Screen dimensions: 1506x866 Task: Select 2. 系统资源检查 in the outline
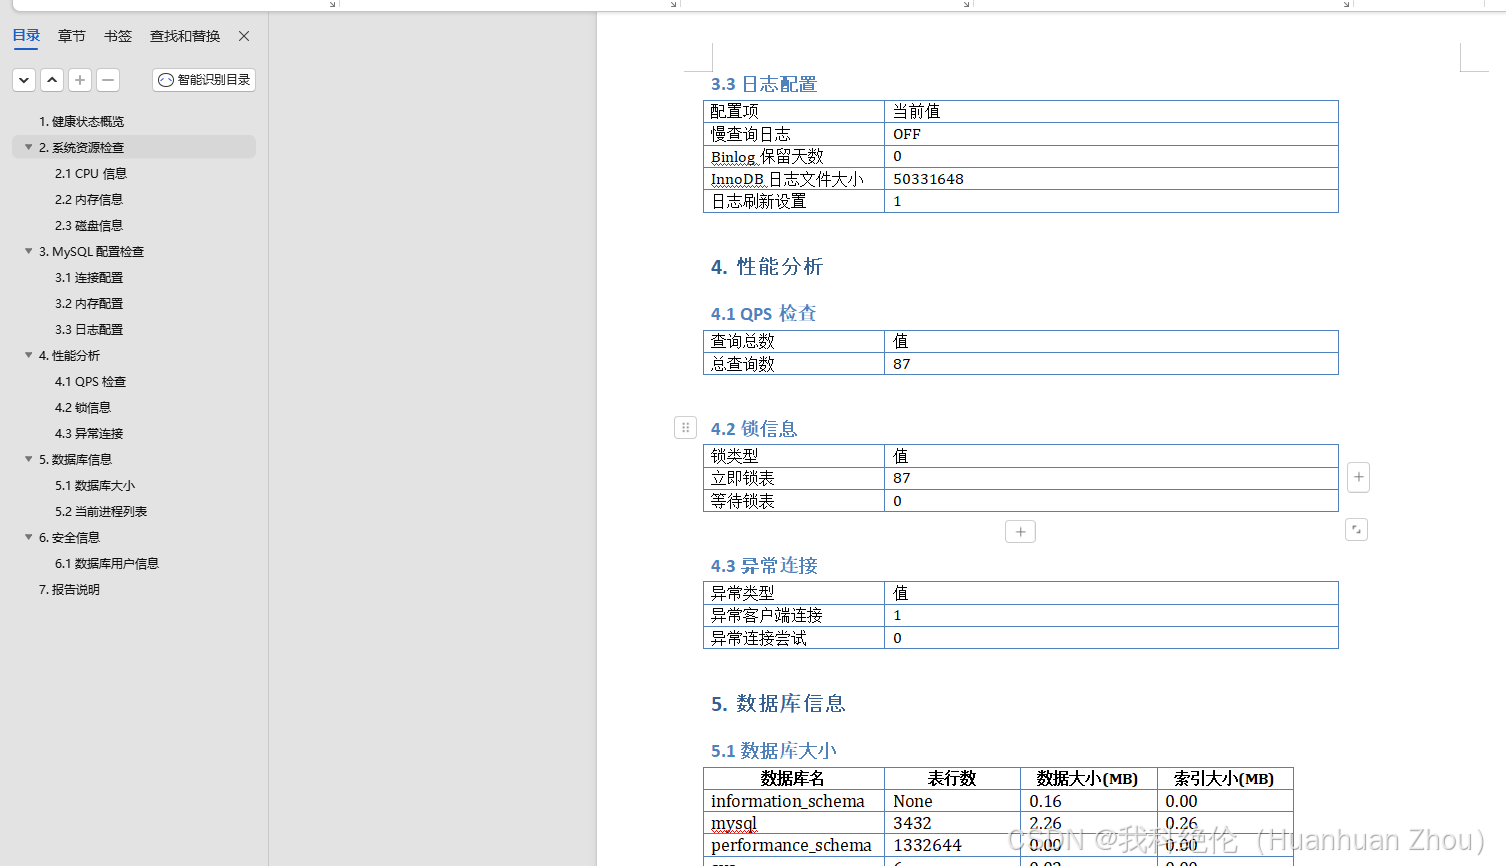click(x=82, y=147)
